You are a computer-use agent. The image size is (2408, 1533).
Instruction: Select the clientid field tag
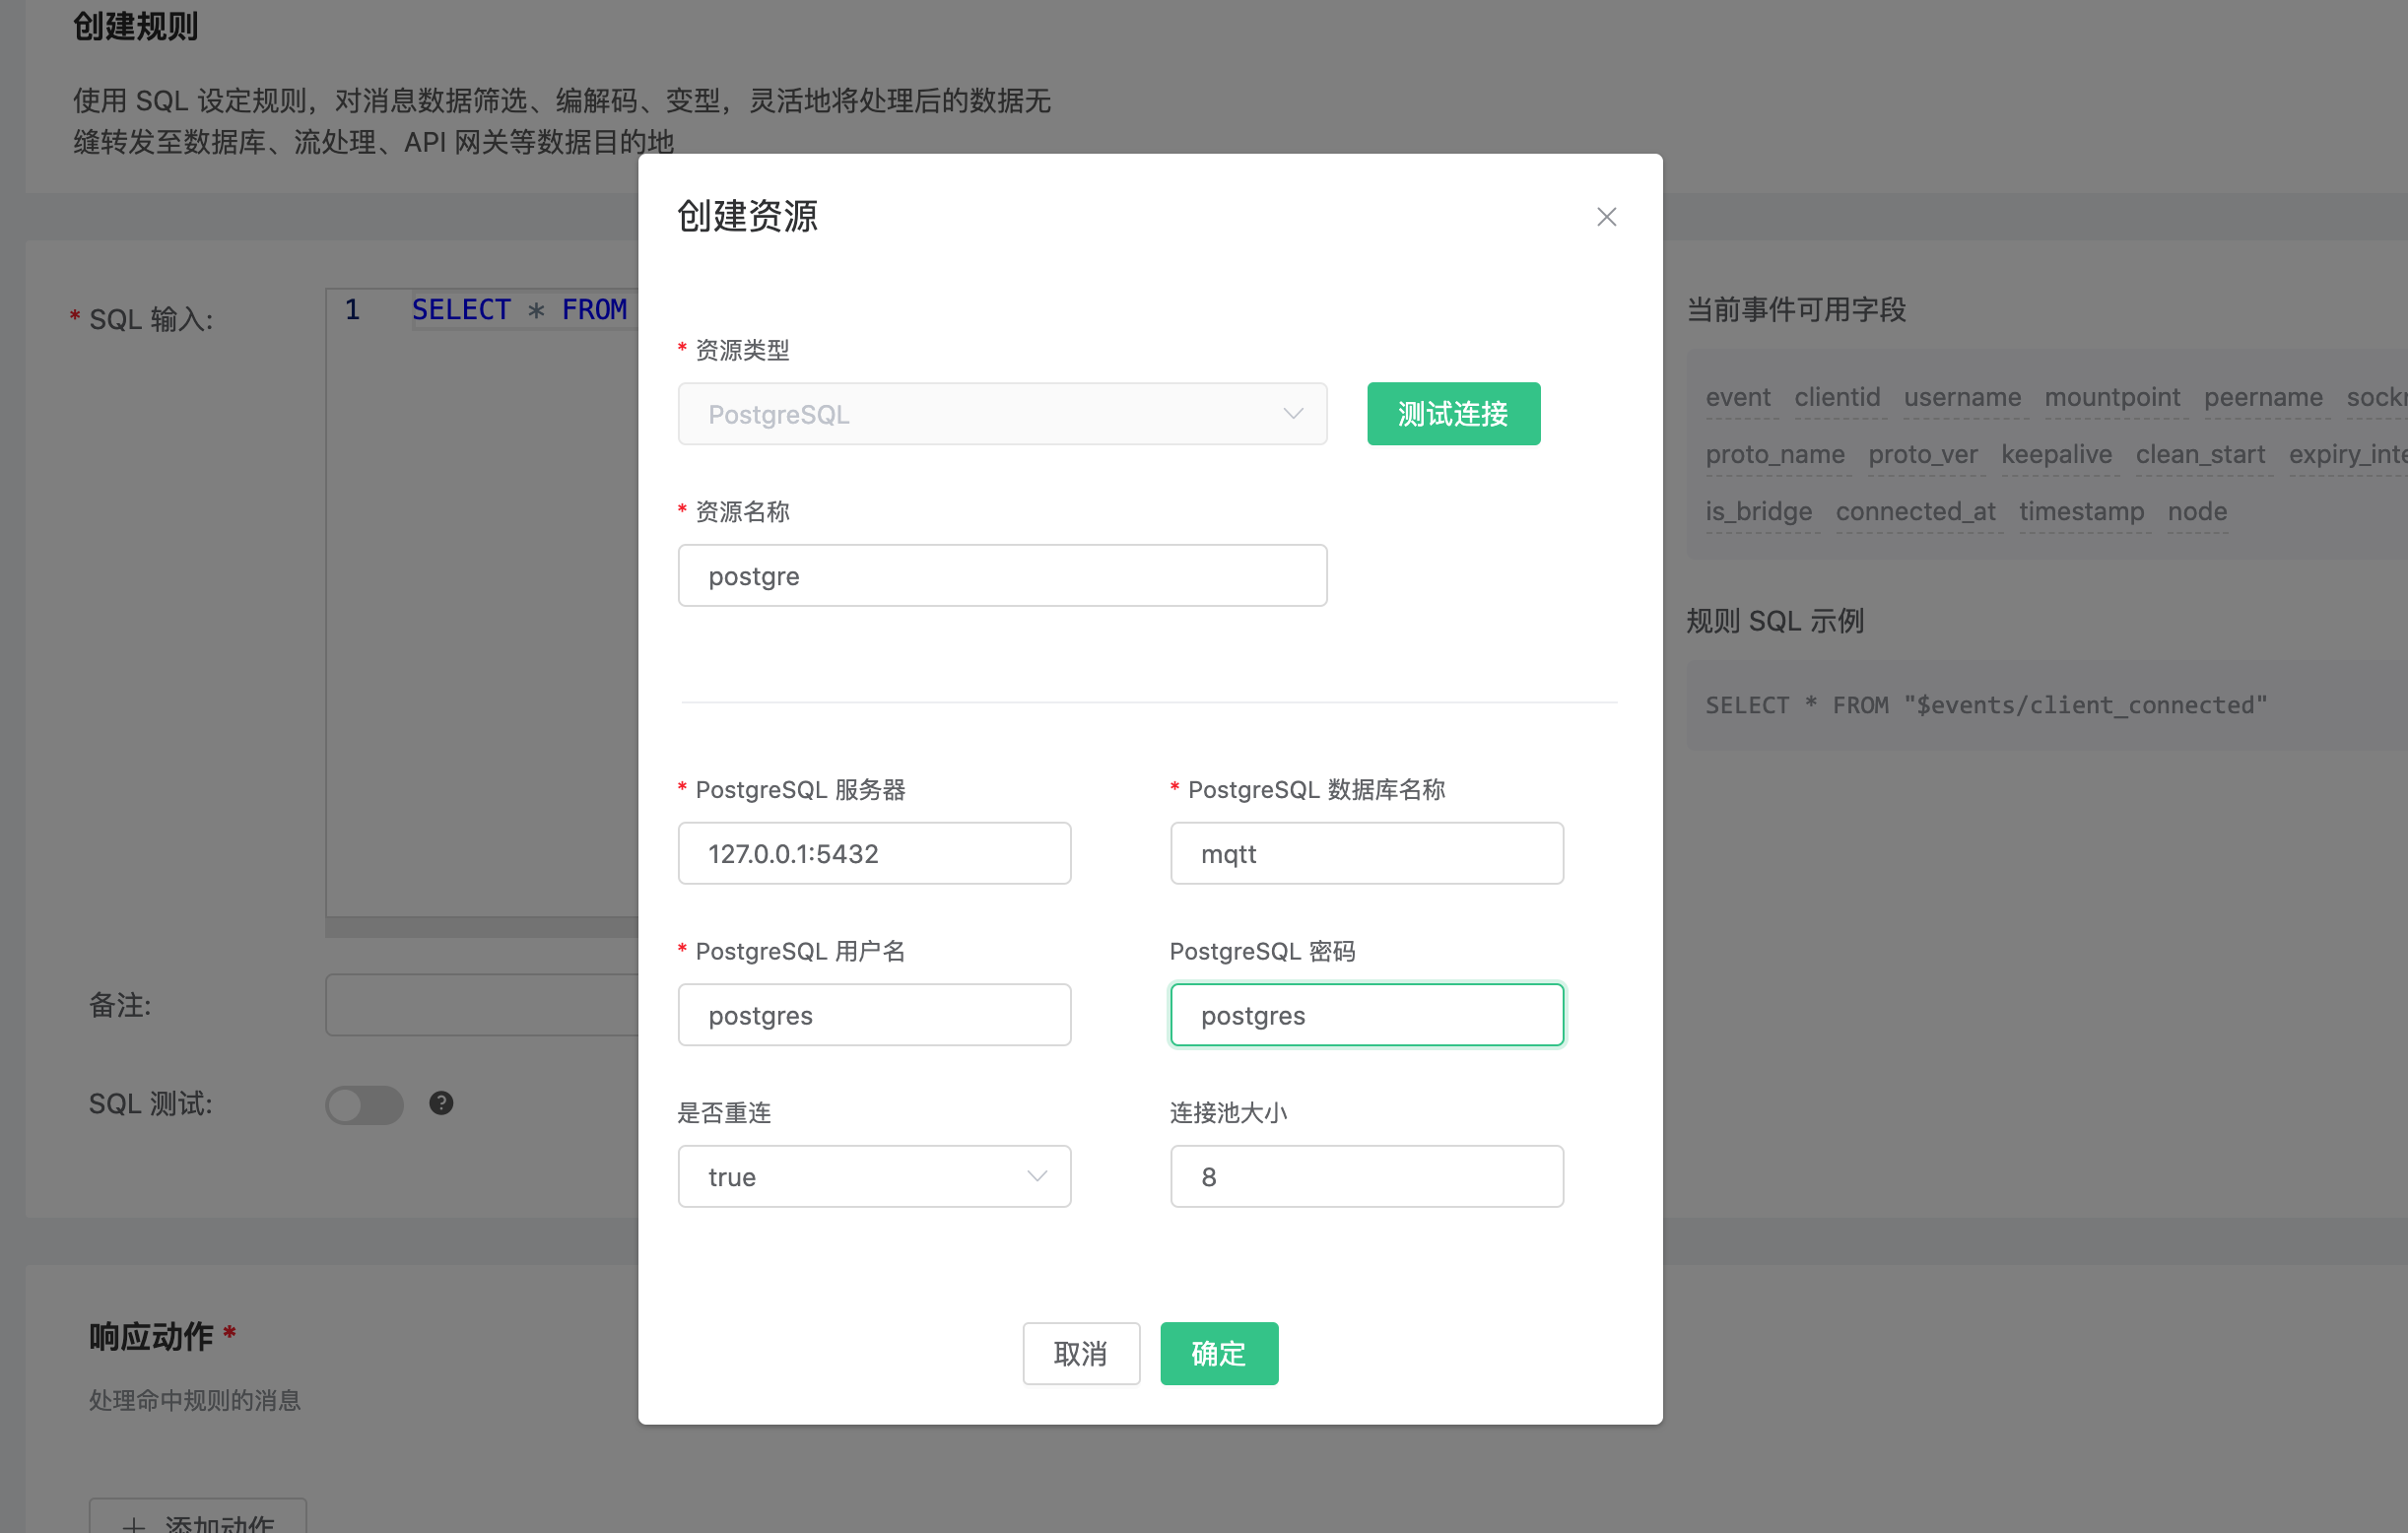coord(1837,397)
